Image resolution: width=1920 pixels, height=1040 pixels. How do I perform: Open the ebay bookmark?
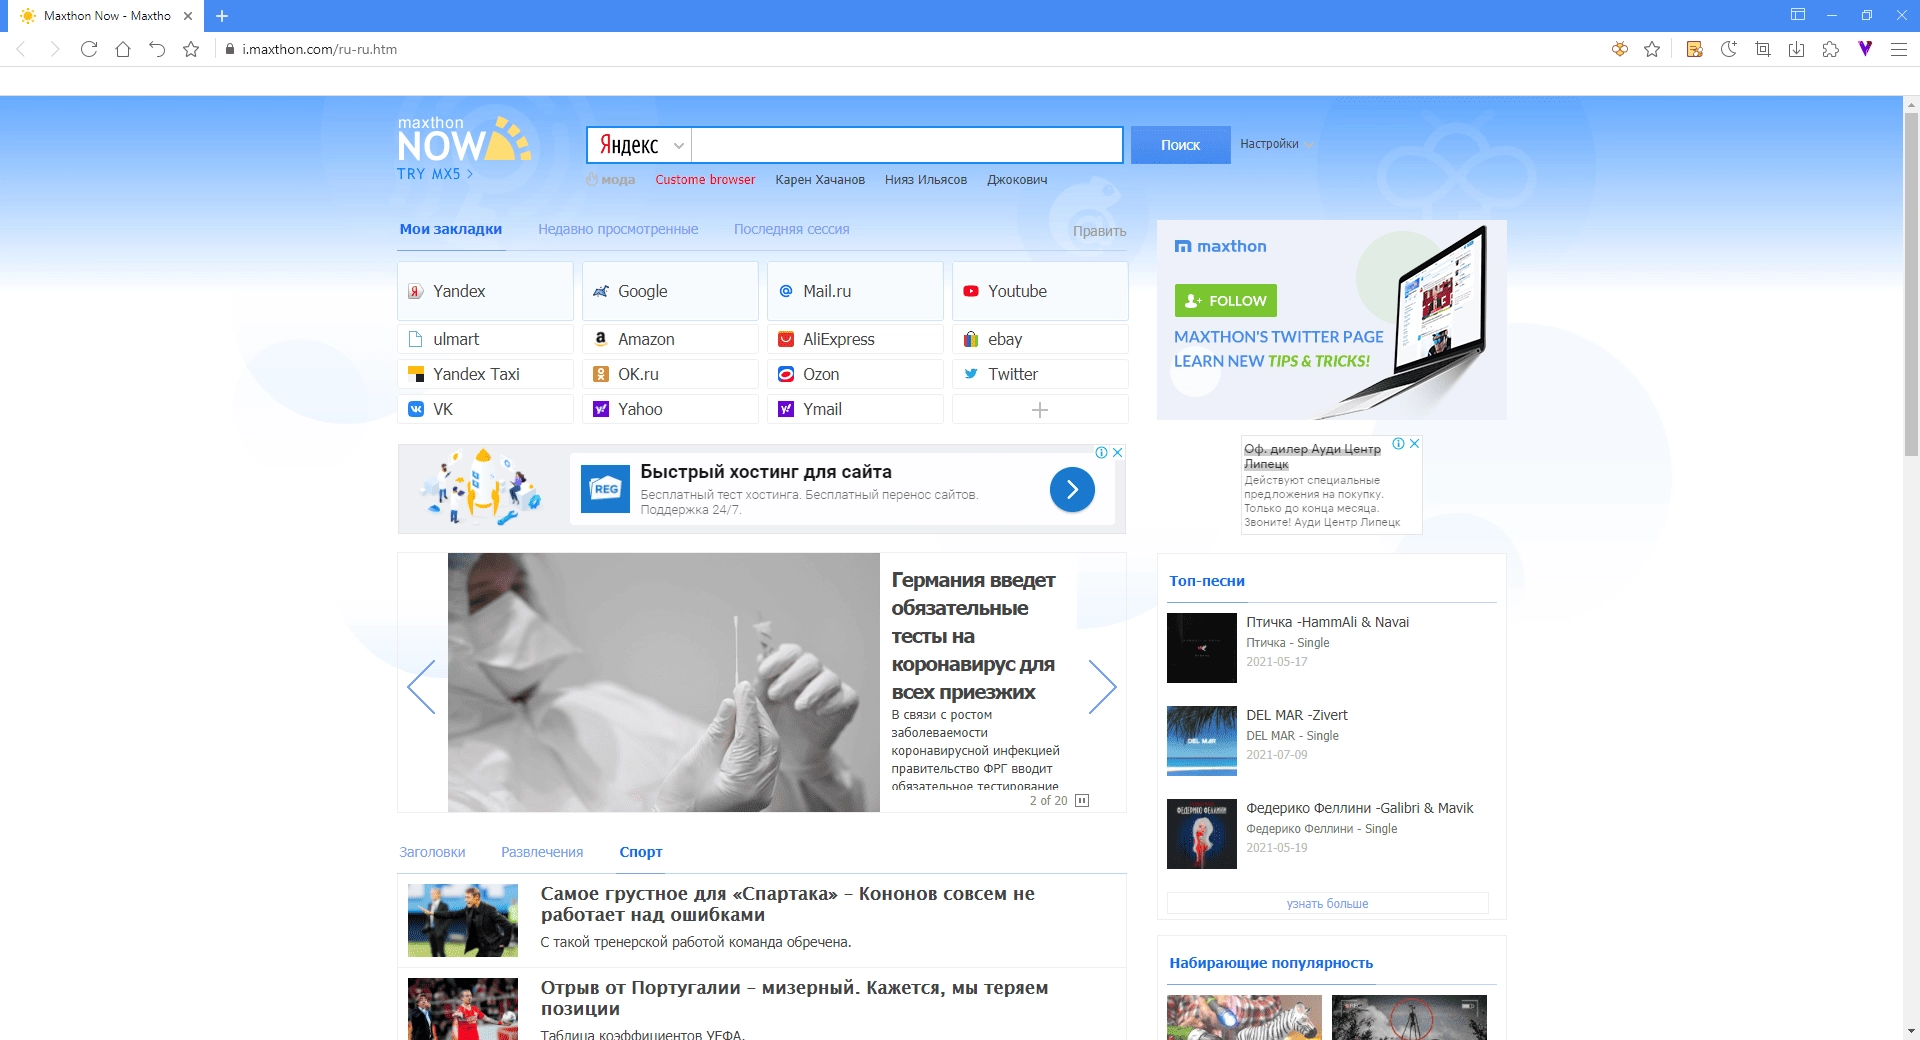1040,339
